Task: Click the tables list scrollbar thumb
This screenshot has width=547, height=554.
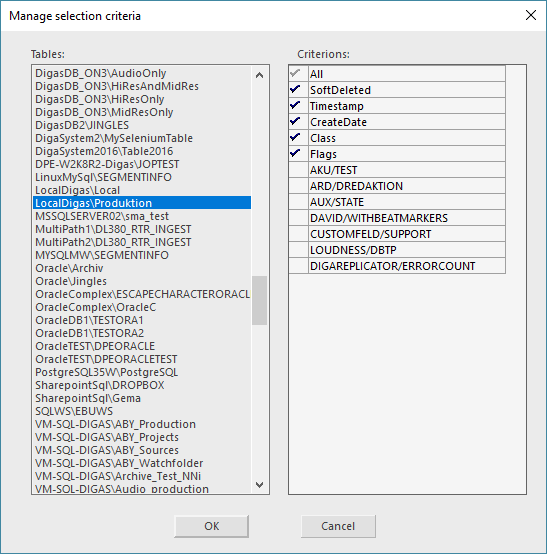Action: (x=259, y=300)
